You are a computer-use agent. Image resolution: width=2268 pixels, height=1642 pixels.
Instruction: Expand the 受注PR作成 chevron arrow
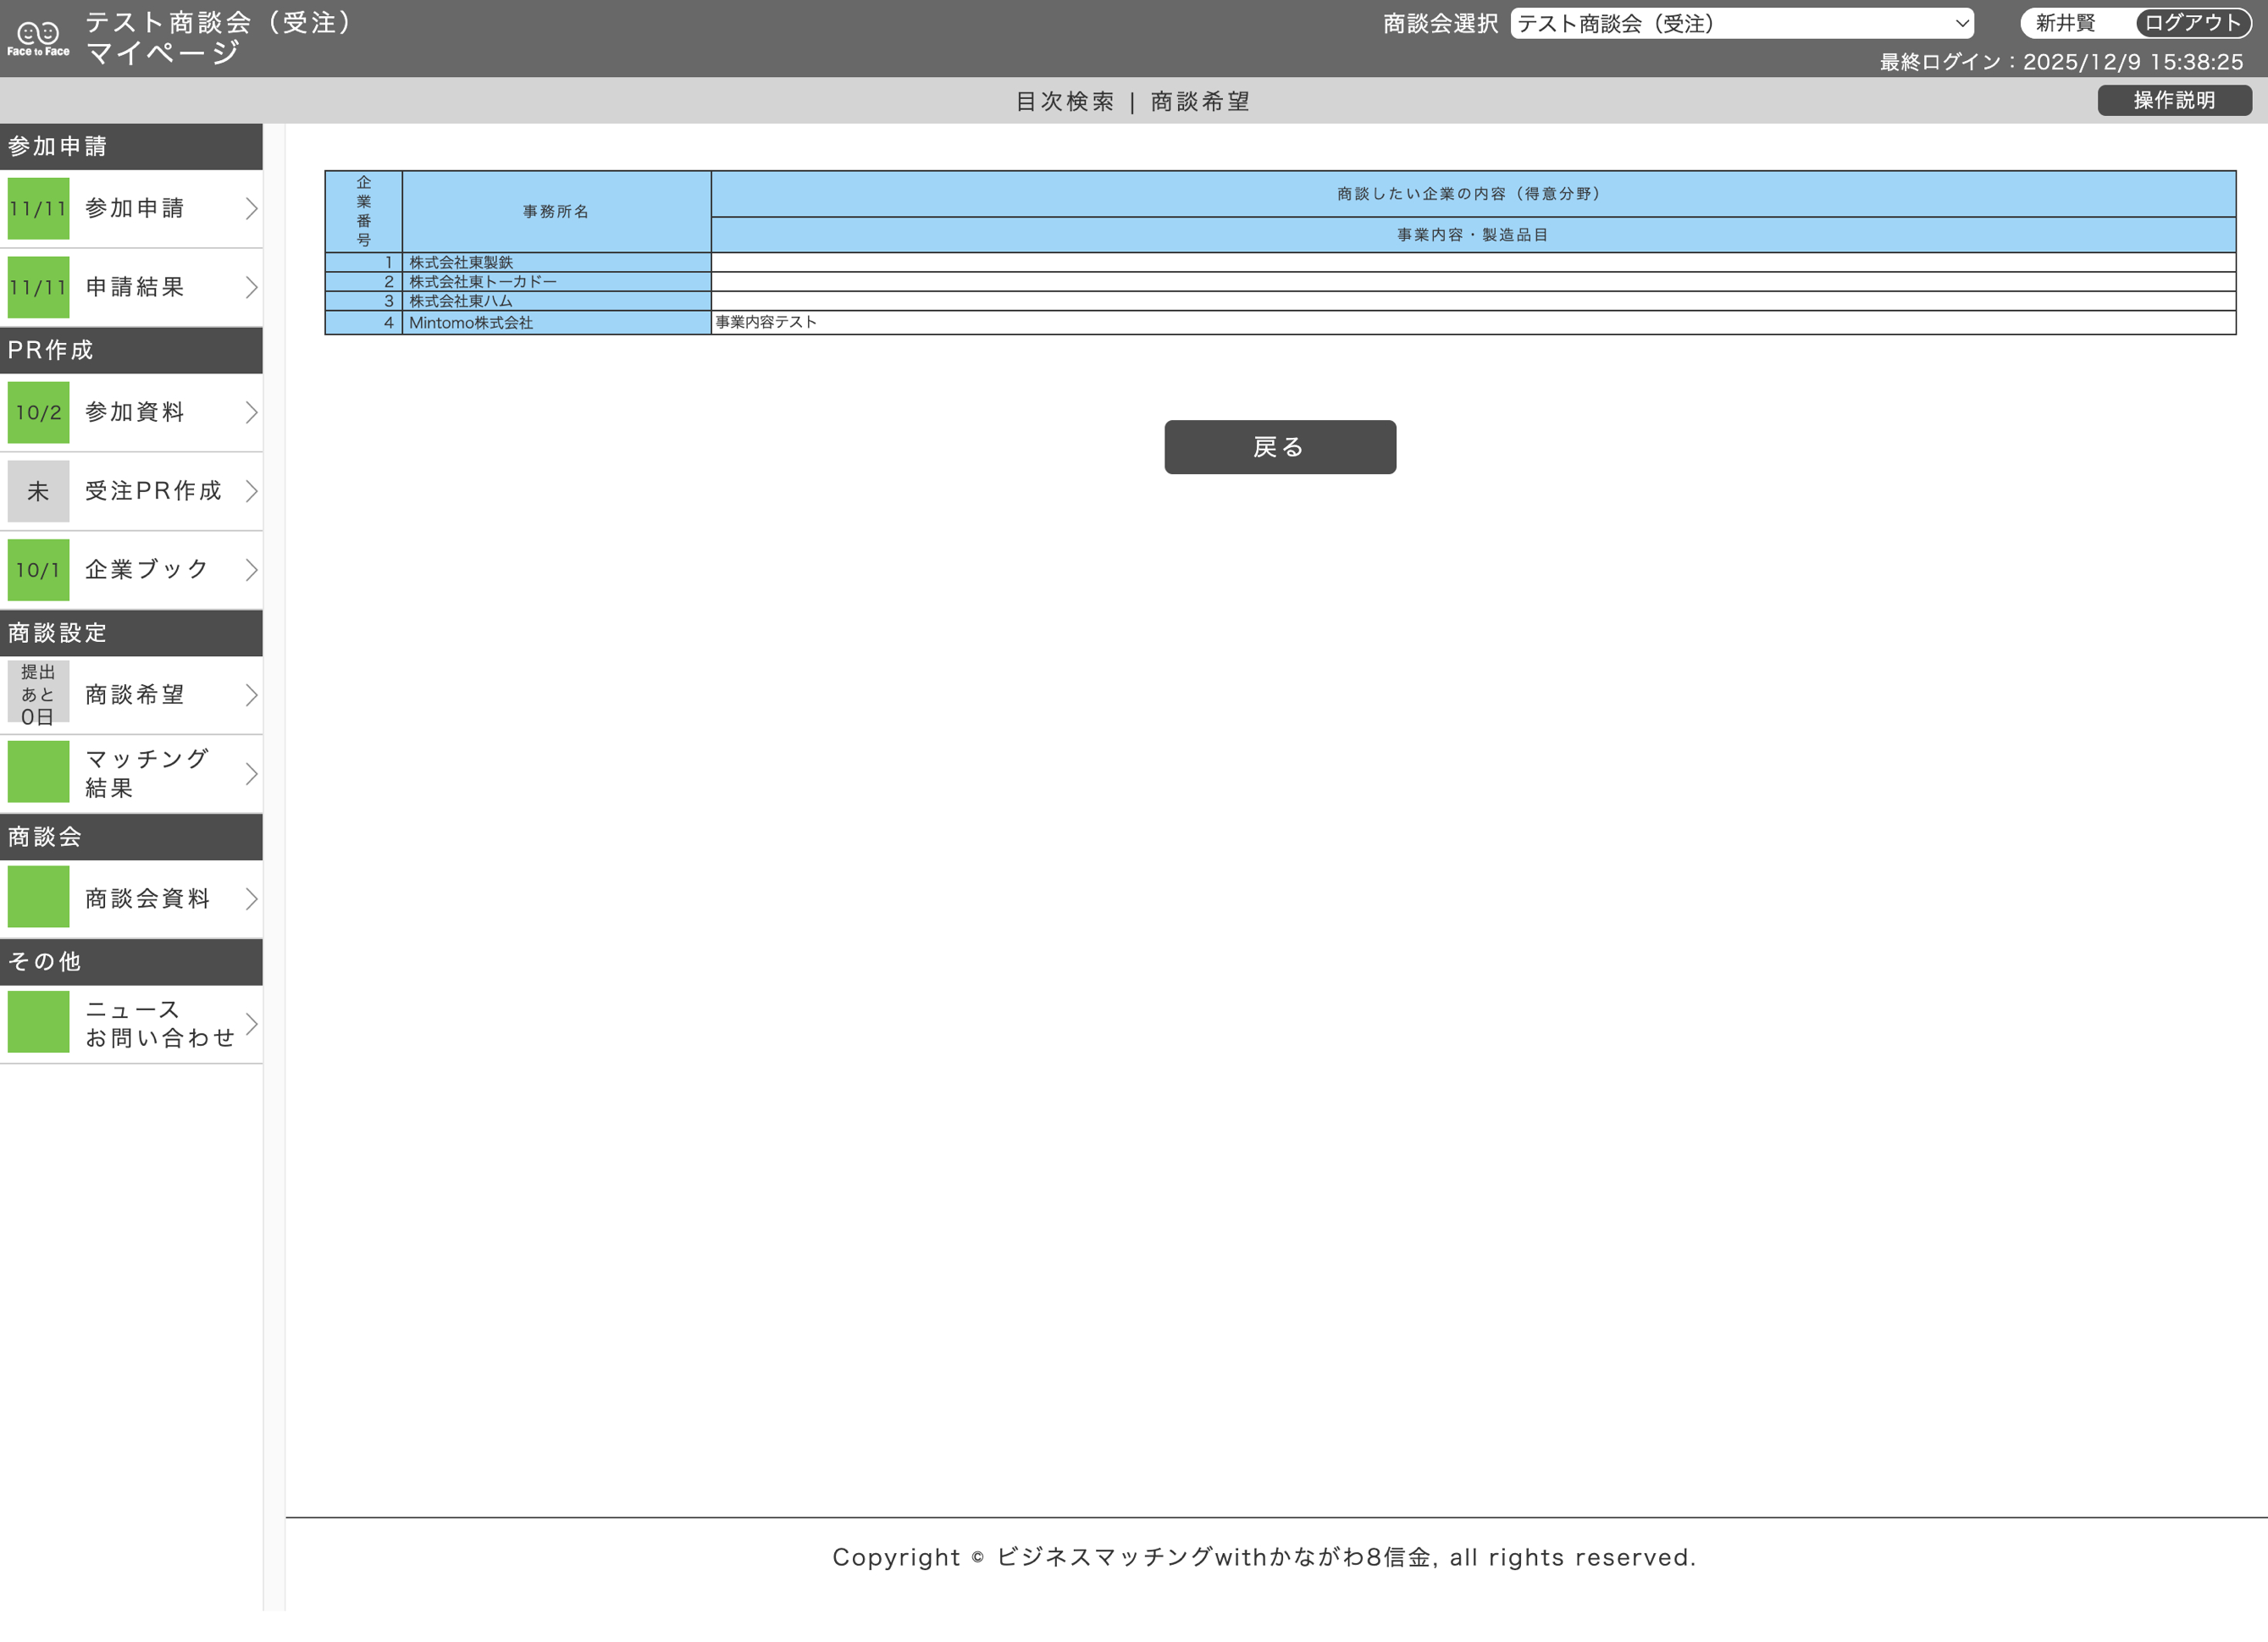pos(251,491)
